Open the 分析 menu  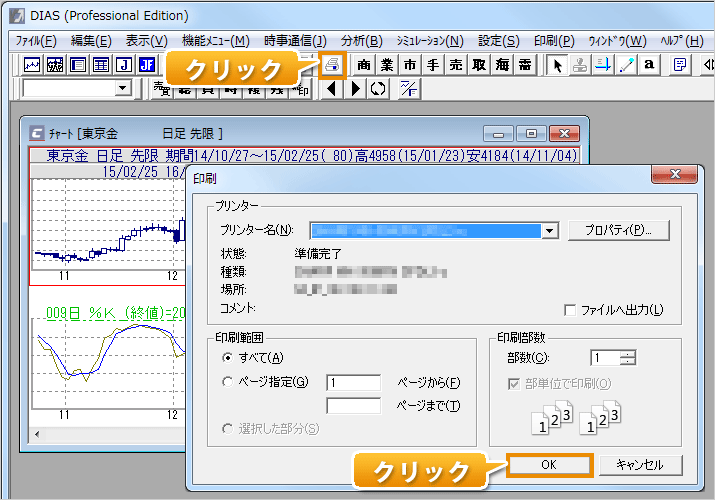pos(361,40)
